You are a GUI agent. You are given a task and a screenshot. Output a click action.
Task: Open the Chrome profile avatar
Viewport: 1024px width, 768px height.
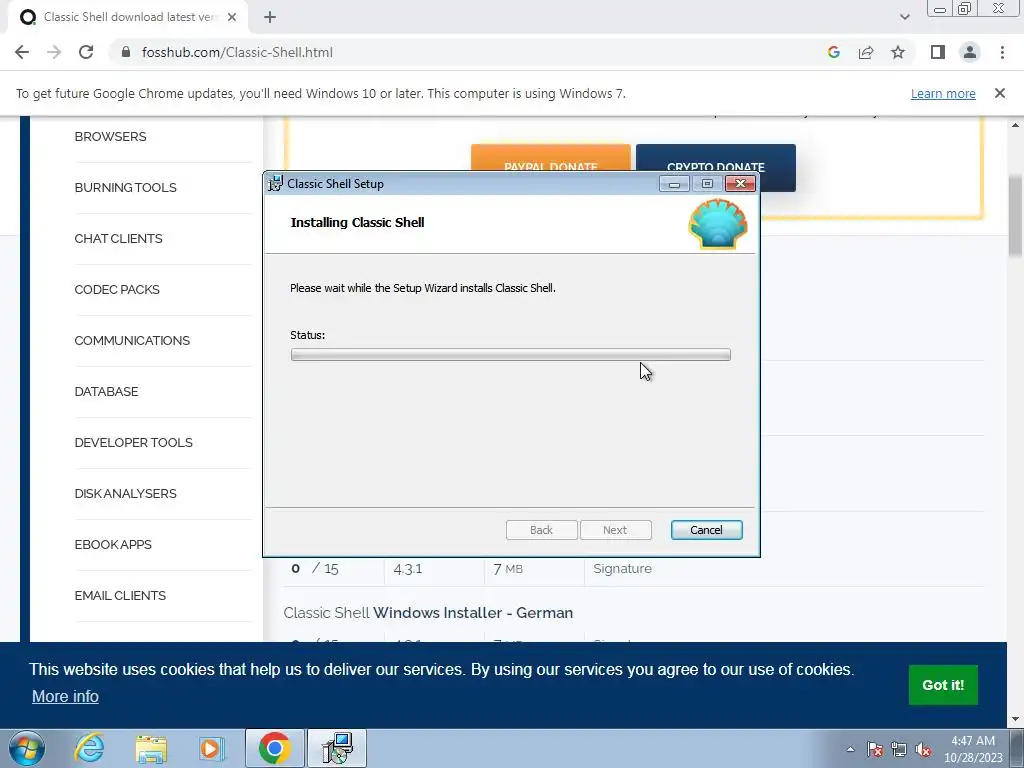pyautogui.click(x=970, y=52)
